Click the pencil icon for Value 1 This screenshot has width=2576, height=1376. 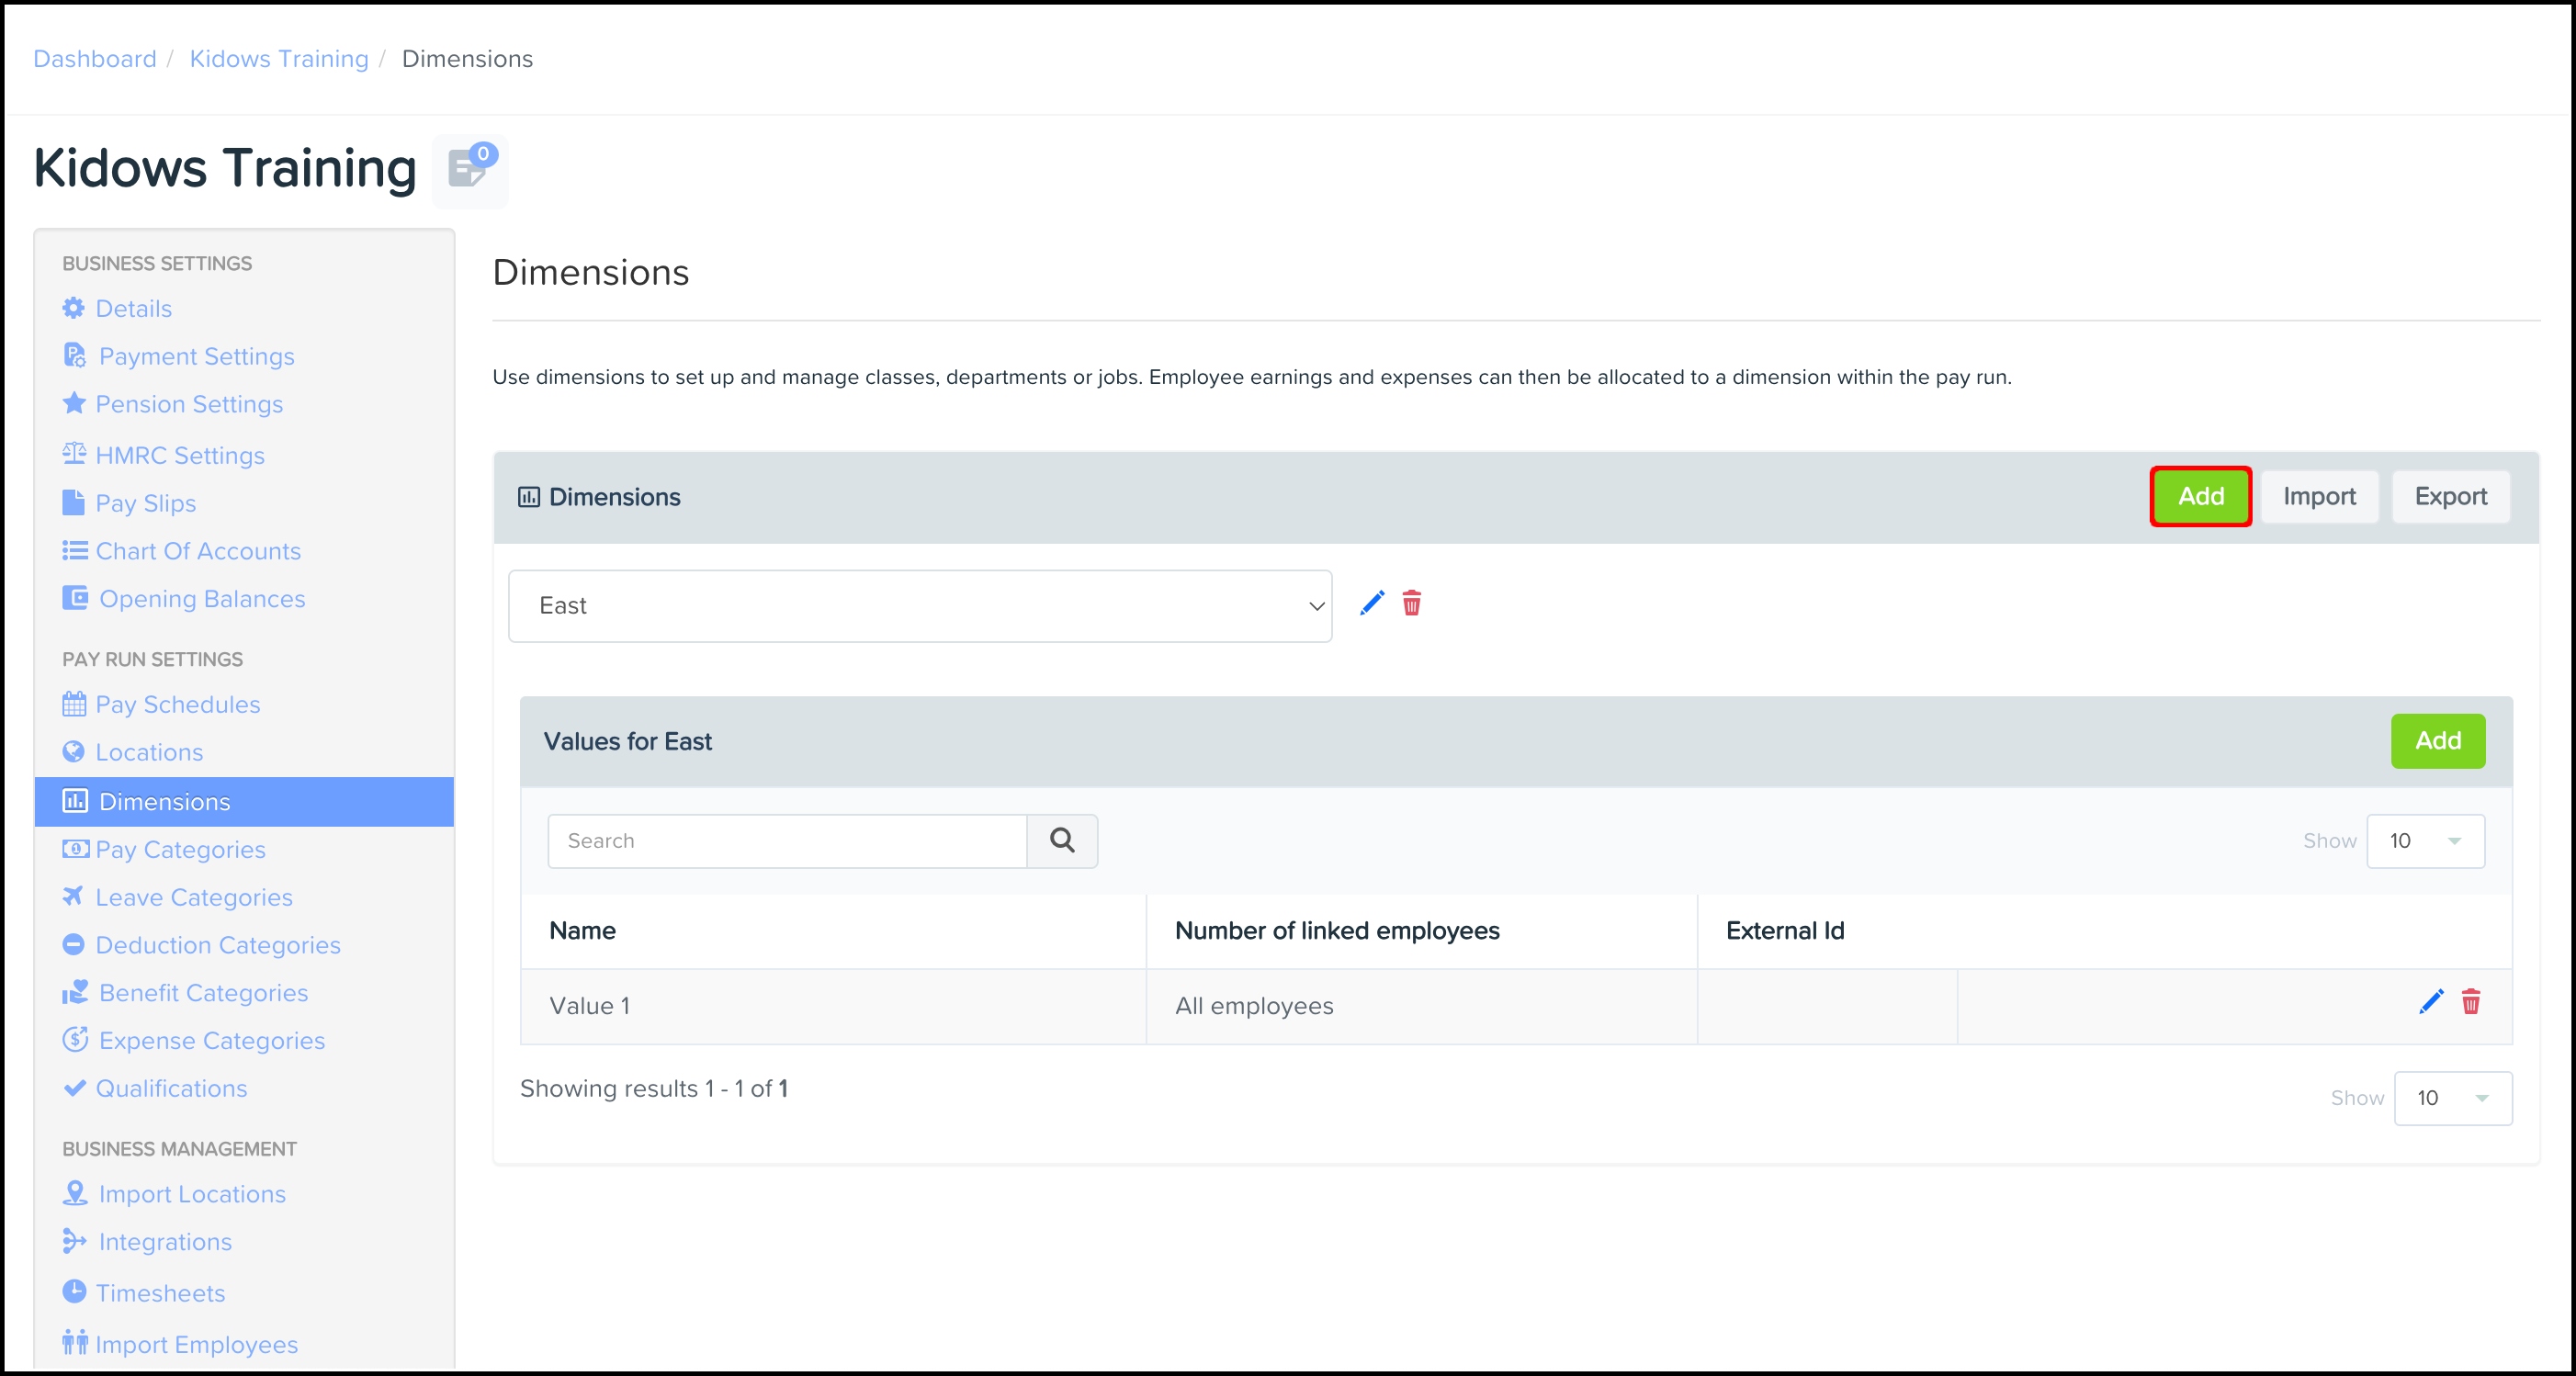(x=2430, y=1002)
